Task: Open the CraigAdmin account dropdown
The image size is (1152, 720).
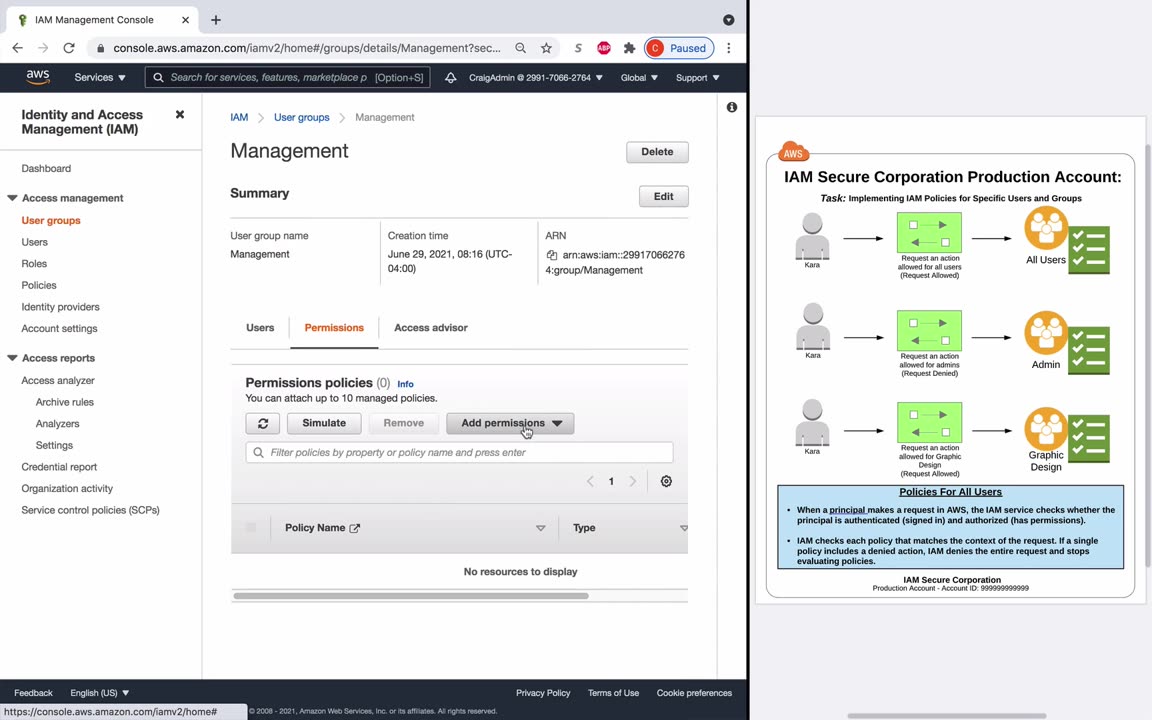Action: (536, 77)
